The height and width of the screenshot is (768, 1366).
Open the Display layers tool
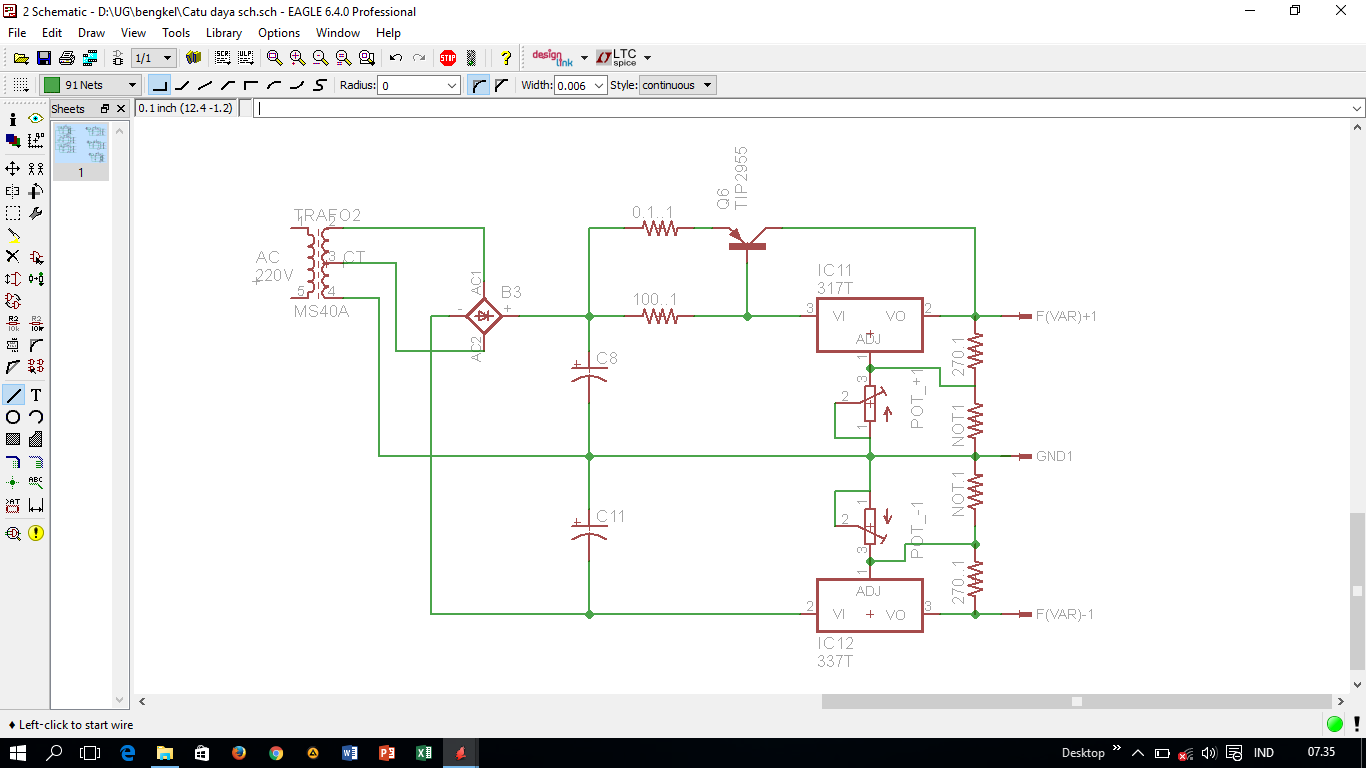[13, 141]
